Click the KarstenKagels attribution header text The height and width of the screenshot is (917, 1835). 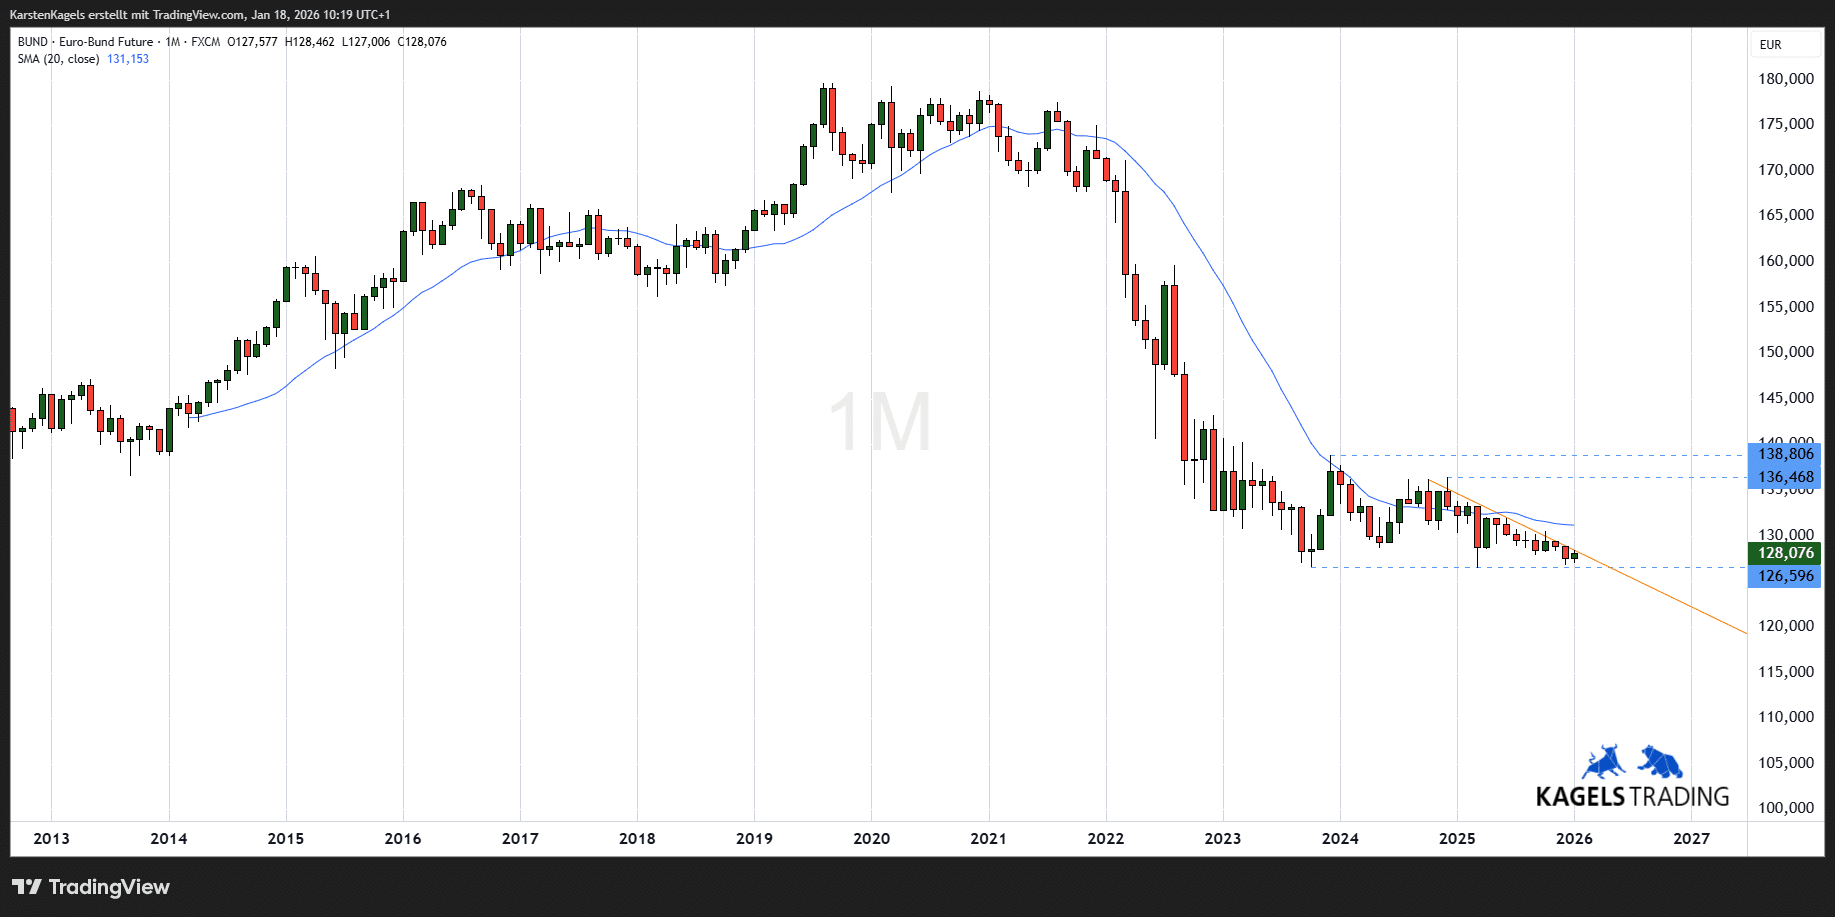200,15
